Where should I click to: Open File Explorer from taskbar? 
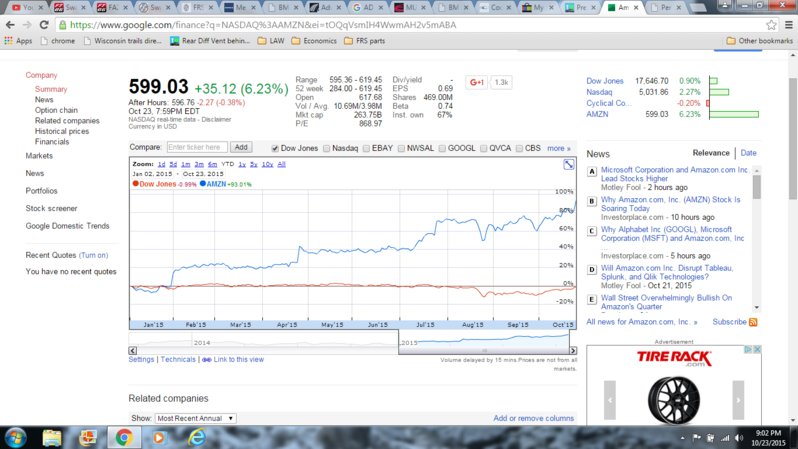pos(52,438)
